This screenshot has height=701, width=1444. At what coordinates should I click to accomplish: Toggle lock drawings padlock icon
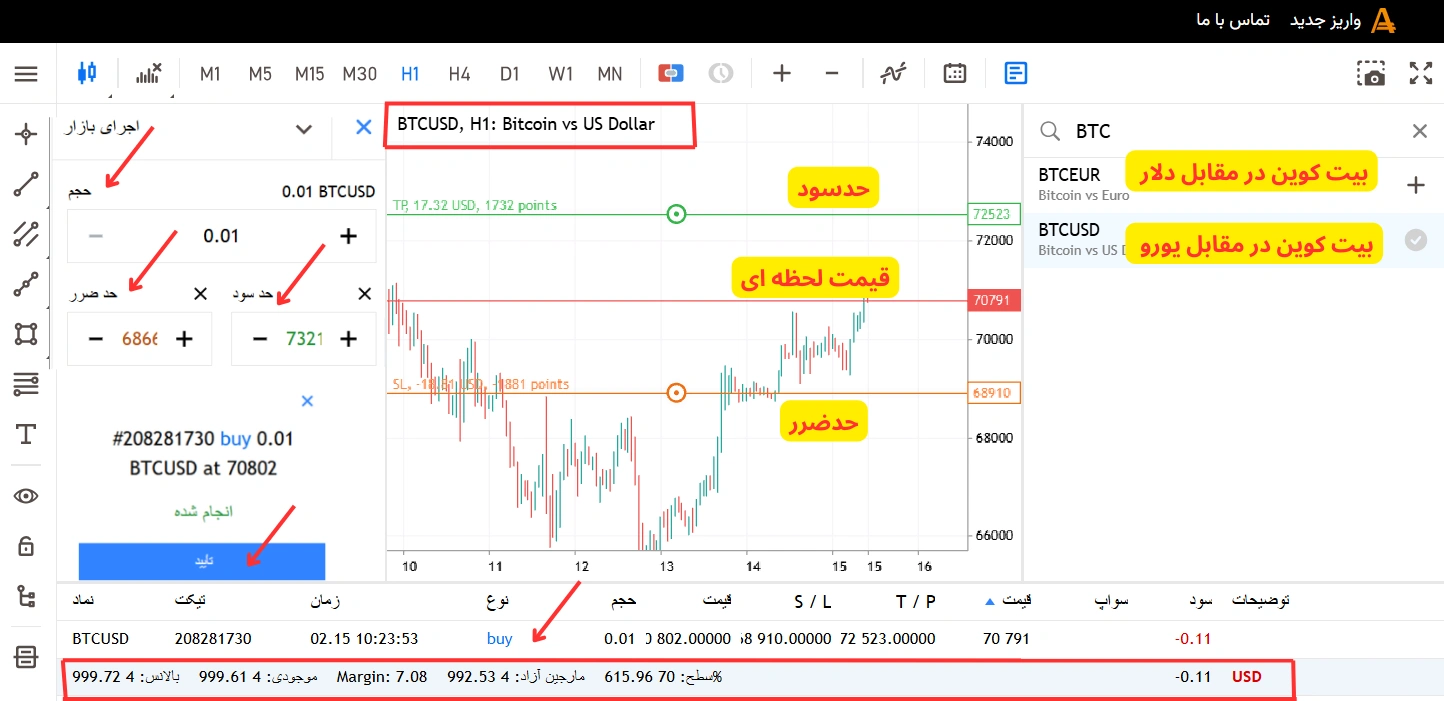(x=26, y=546)
